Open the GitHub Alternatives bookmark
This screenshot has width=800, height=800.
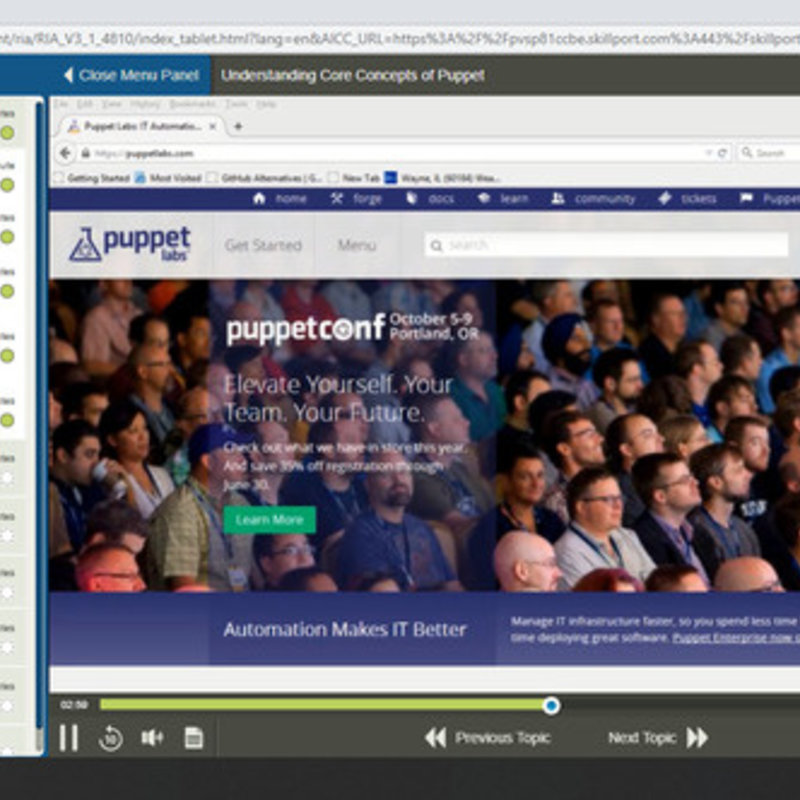point(264,178)
